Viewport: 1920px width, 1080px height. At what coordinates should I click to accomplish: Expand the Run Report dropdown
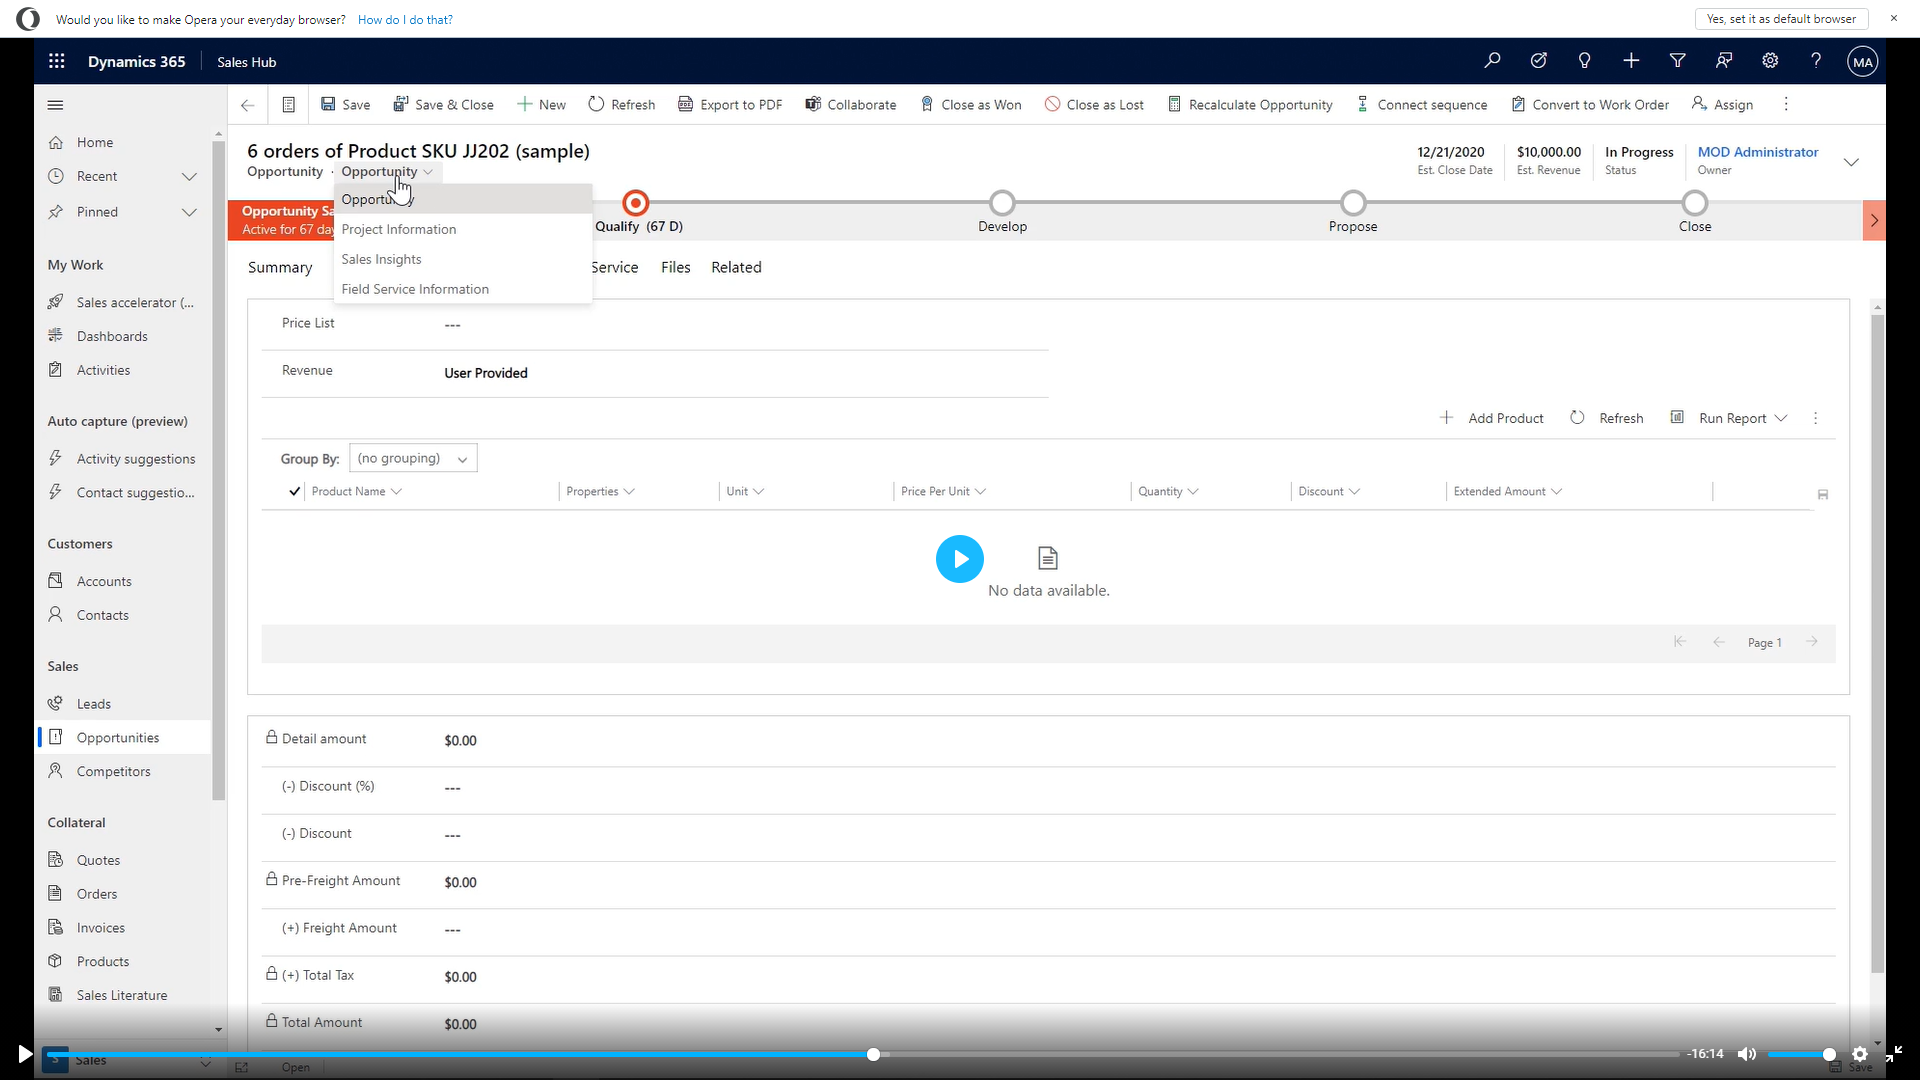1781,418
